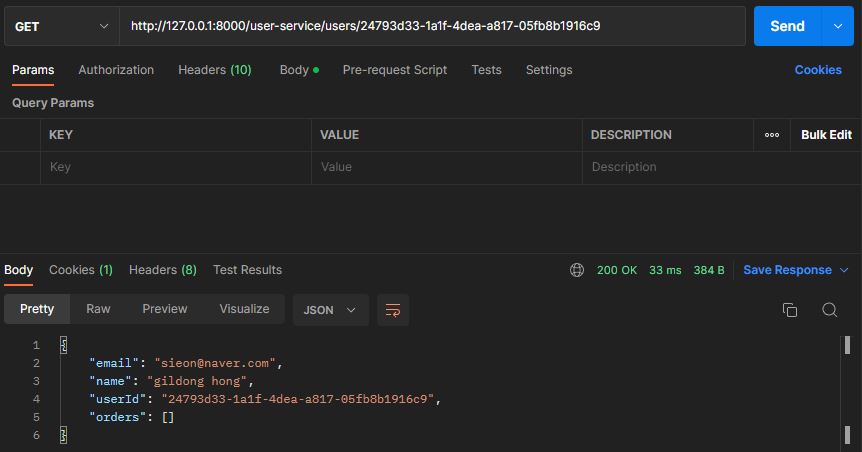
Task: Open the Settings tab
Action: click(549, 70)
